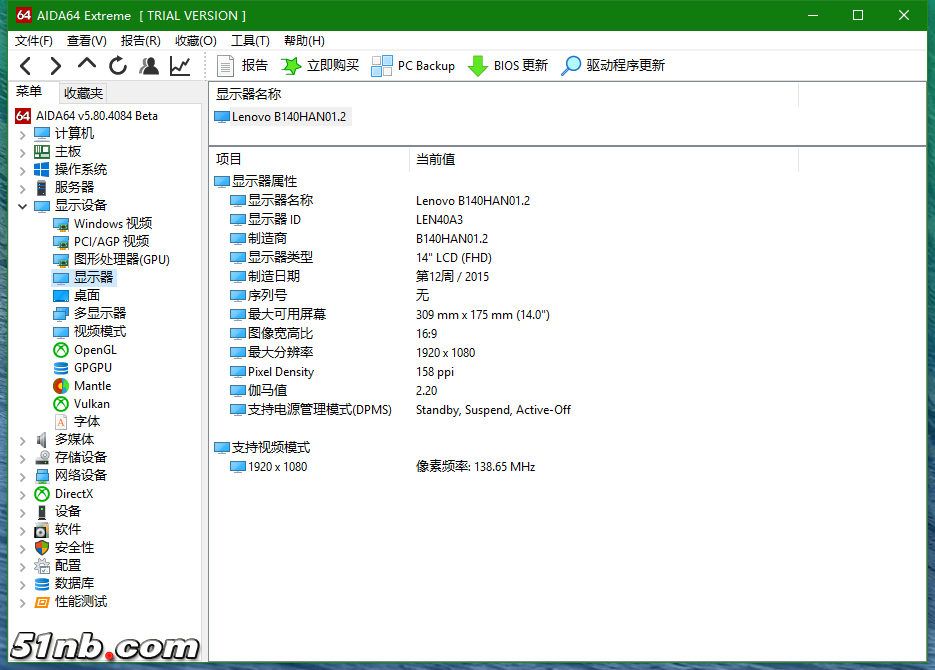Viewport: 935px width, 670px height.
Task: Click the back navigation arrow
Action: pos(26,66)
